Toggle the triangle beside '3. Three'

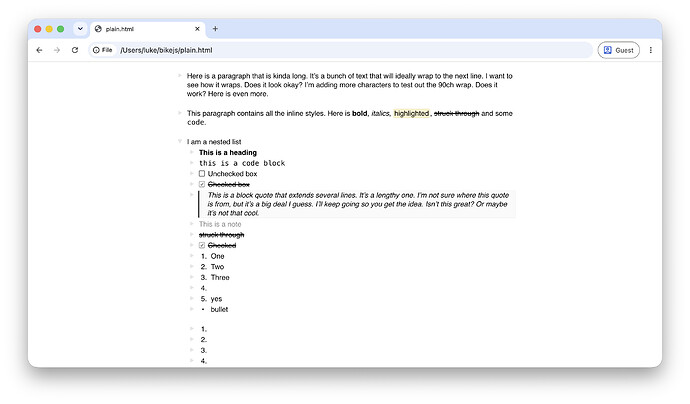[191, 277]
